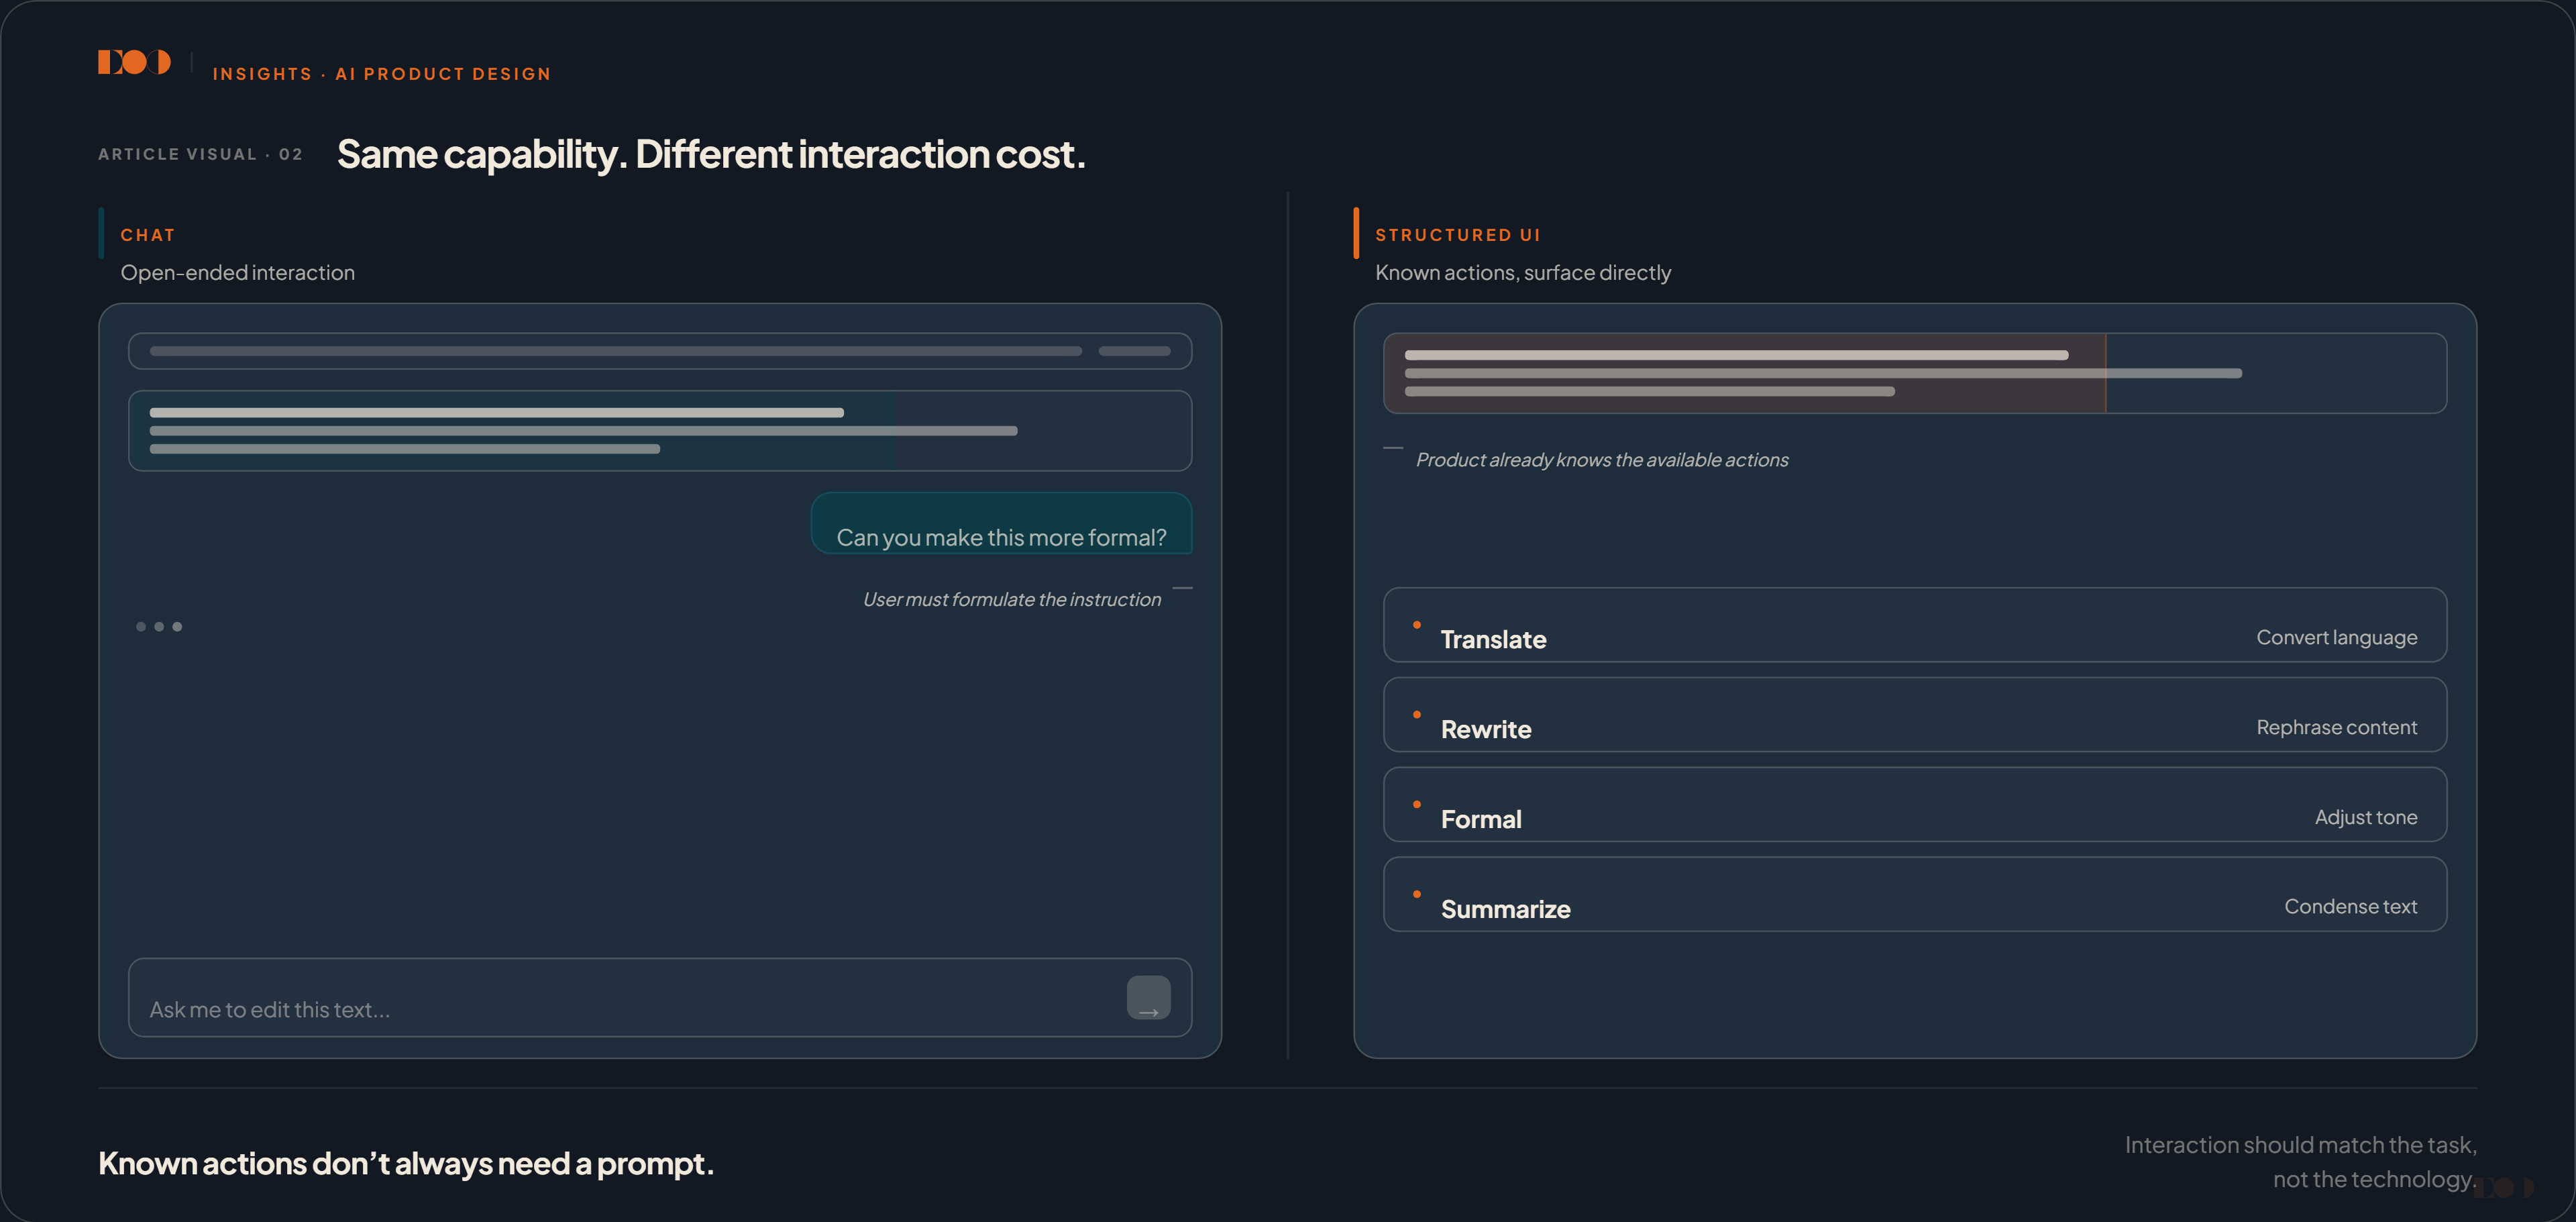Click the highlighted text selection in Structured UI
The height and width of the screenshot is (1222, 2576).
point(1744,373)
